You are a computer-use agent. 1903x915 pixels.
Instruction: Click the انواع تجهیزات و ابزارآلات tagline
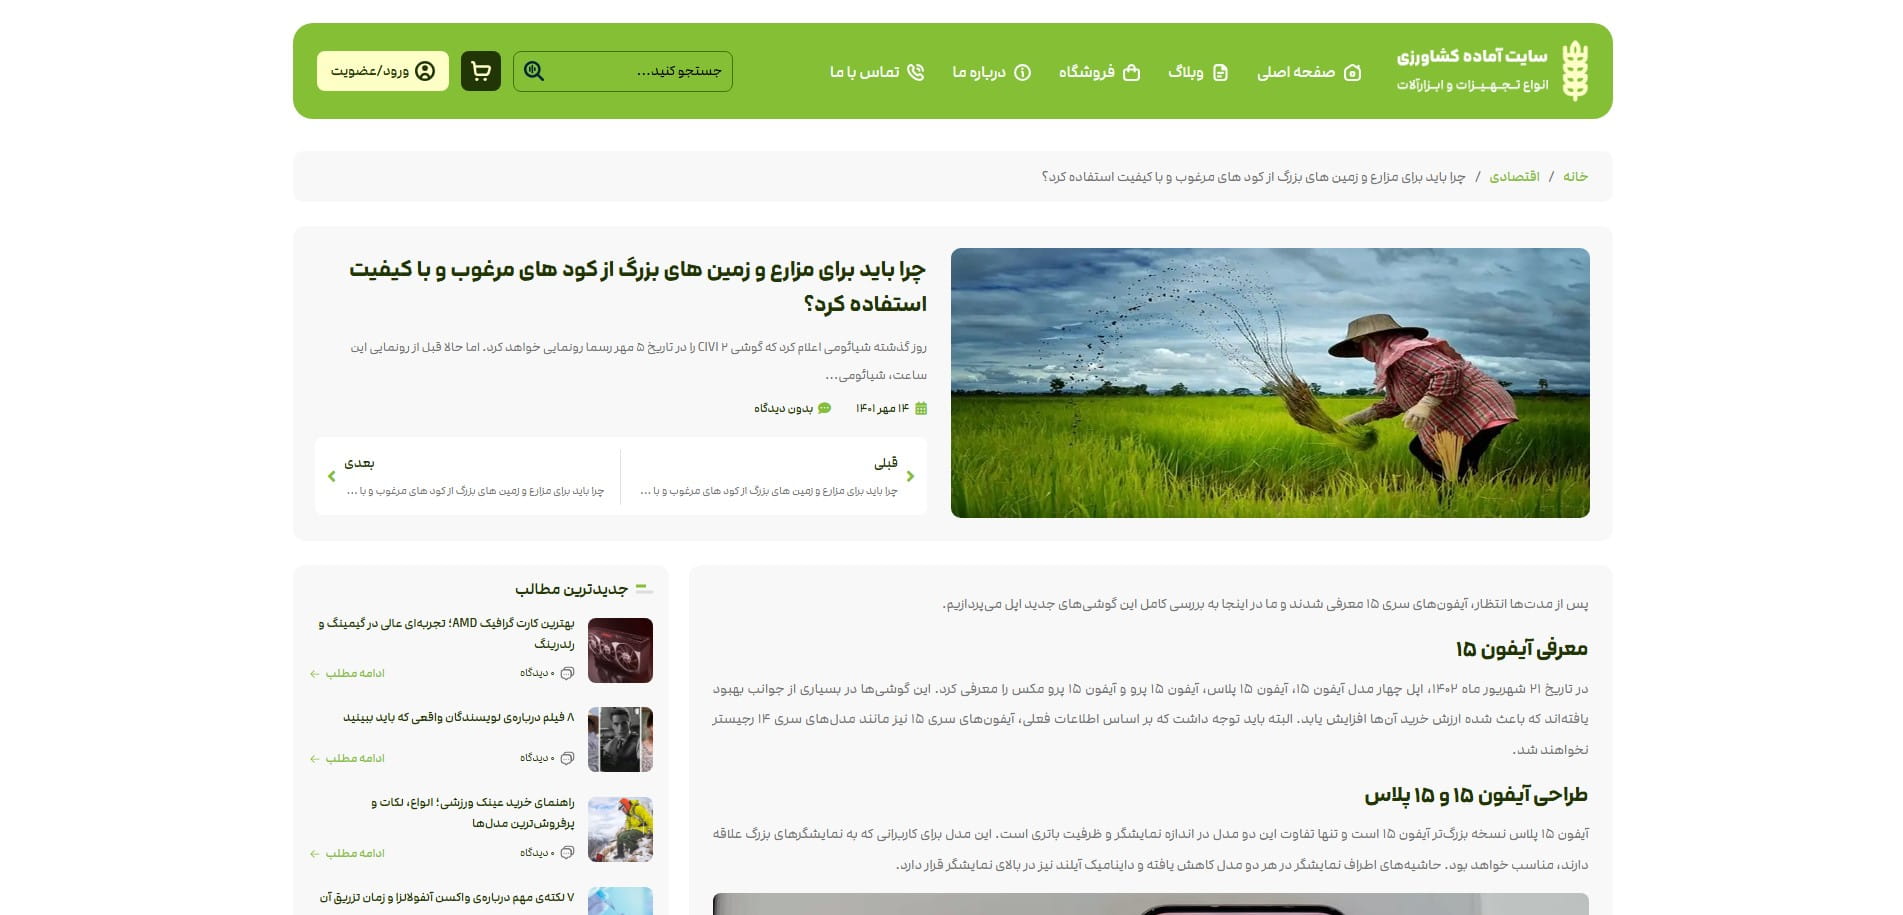[1472, 85]
